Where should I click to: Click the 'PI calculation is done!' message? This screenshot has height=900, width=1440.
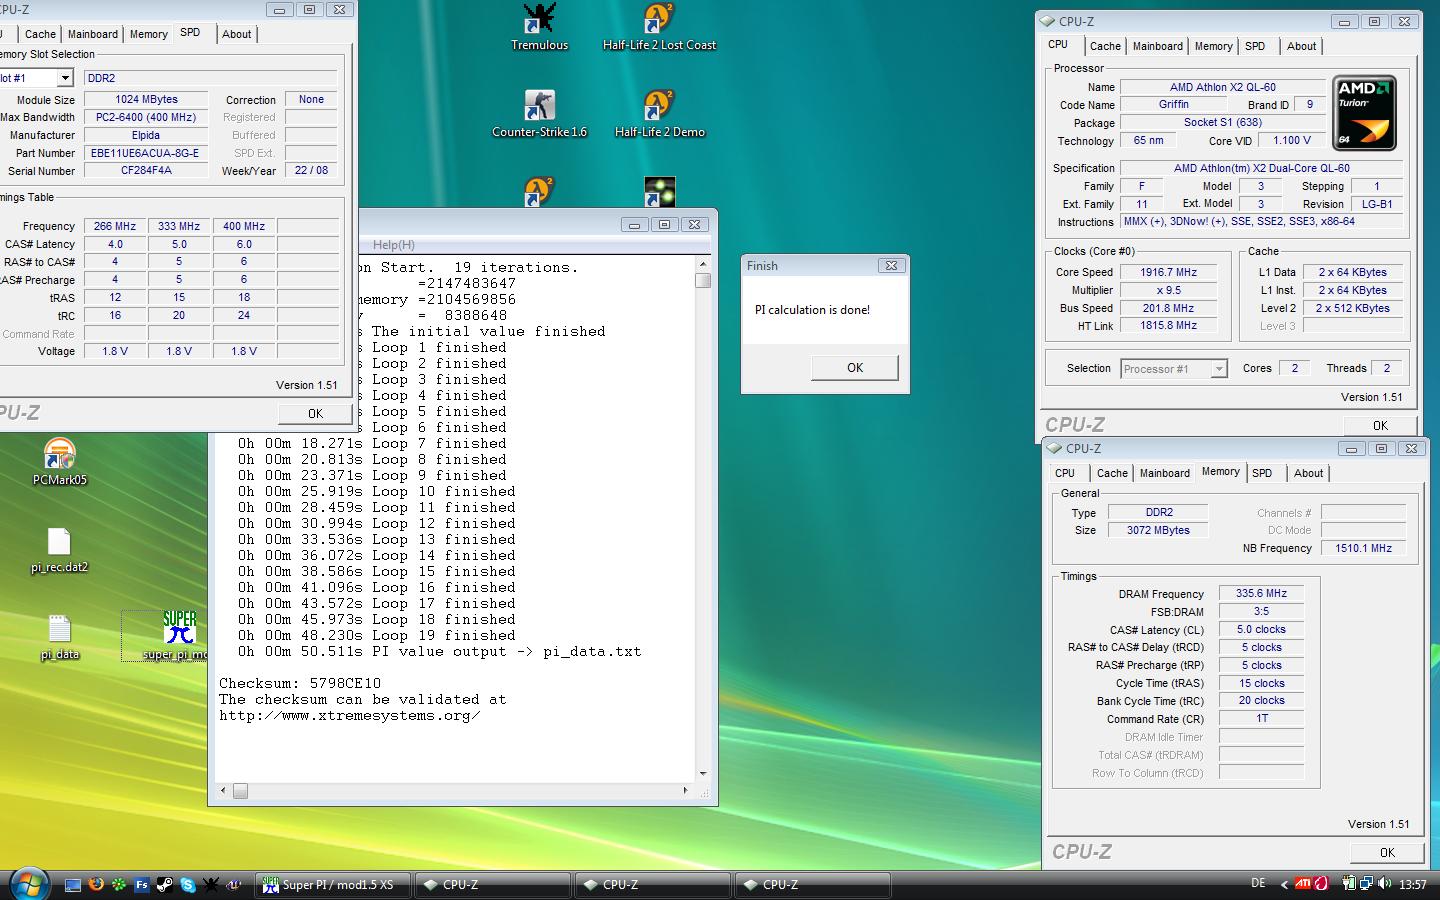[812, 310]
